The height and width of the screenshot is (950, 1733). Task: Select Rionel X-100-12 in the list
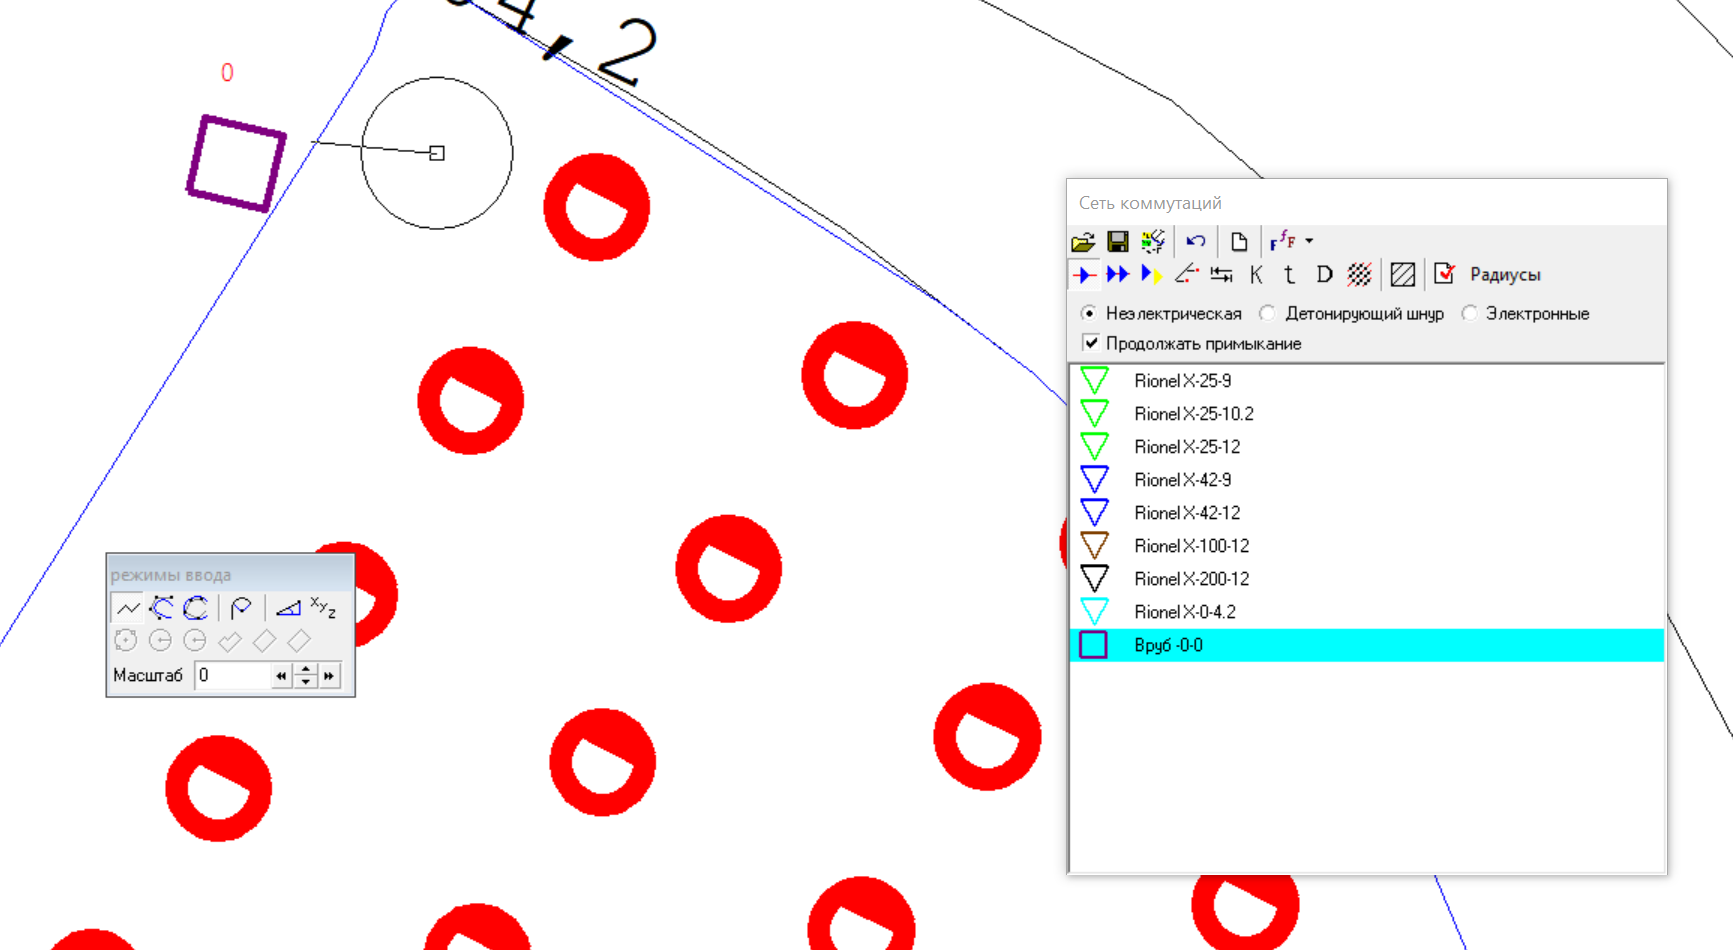[x=1366, y=546]
